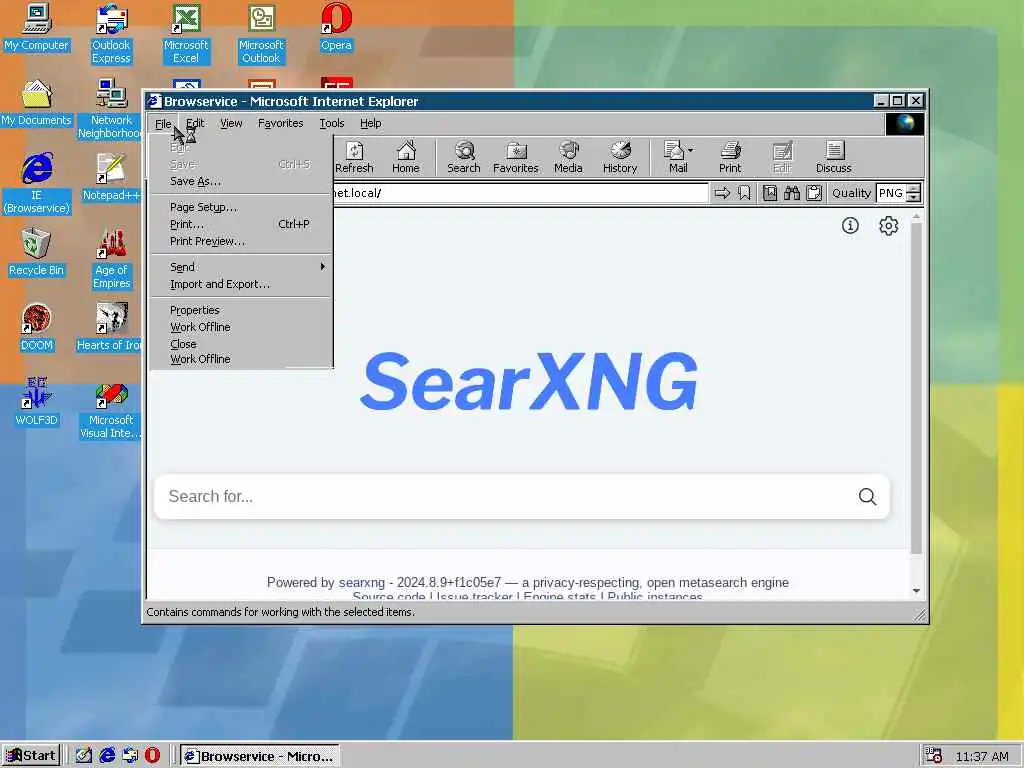Open the View menu
Image resolution: width=1024 pixels, height=768 pixels.
pos(231,123)
